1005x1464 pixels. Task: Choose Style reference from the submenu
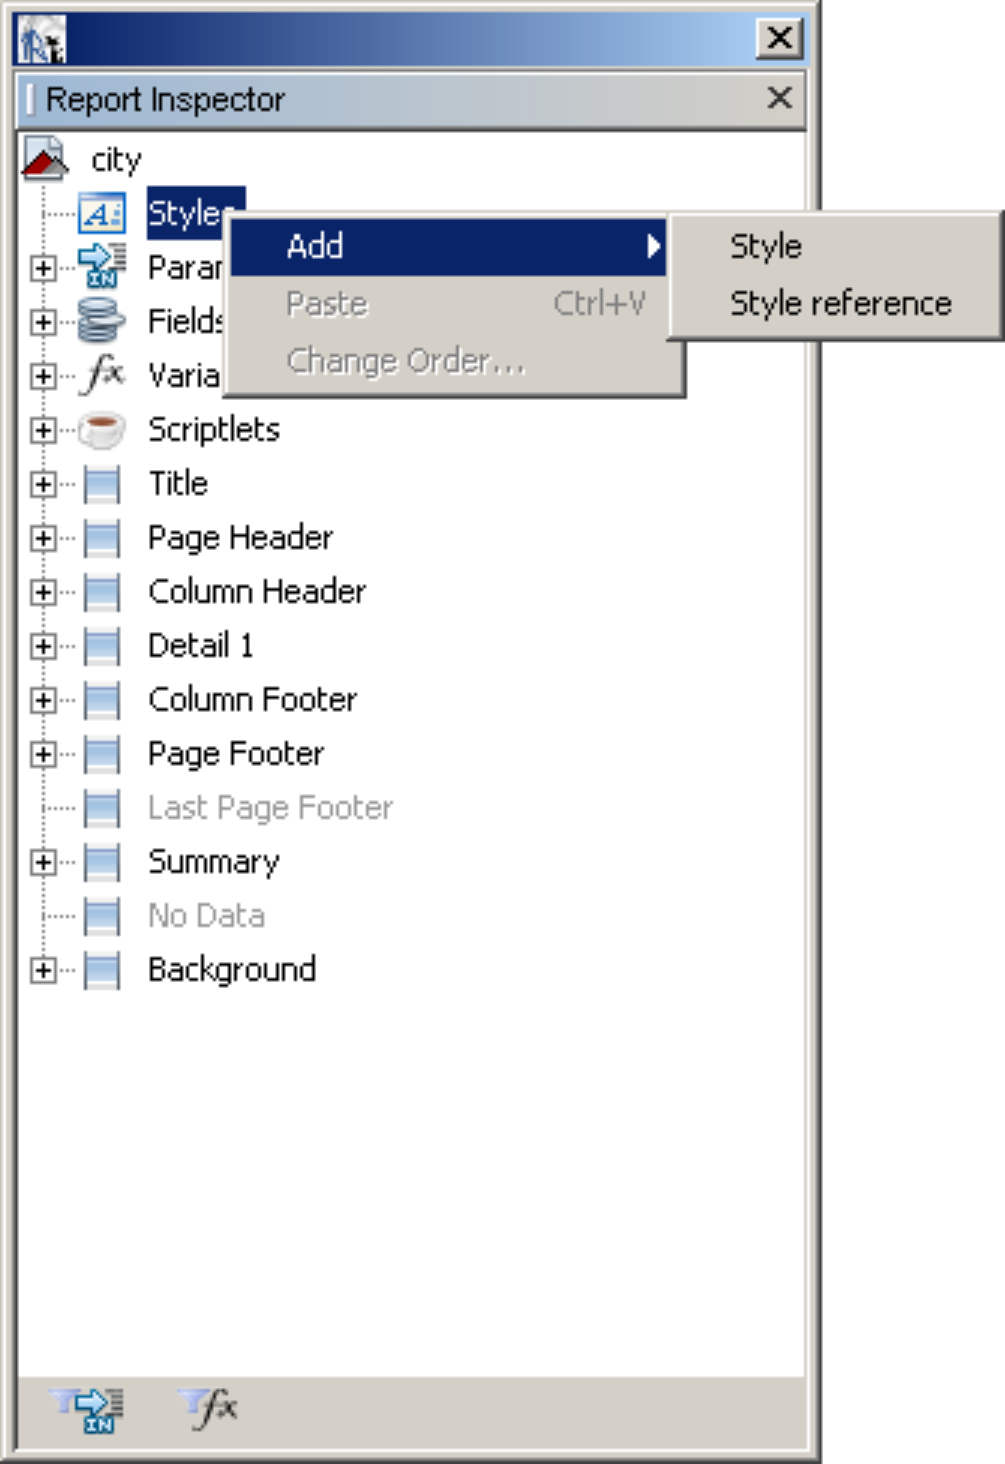point(840,303)
